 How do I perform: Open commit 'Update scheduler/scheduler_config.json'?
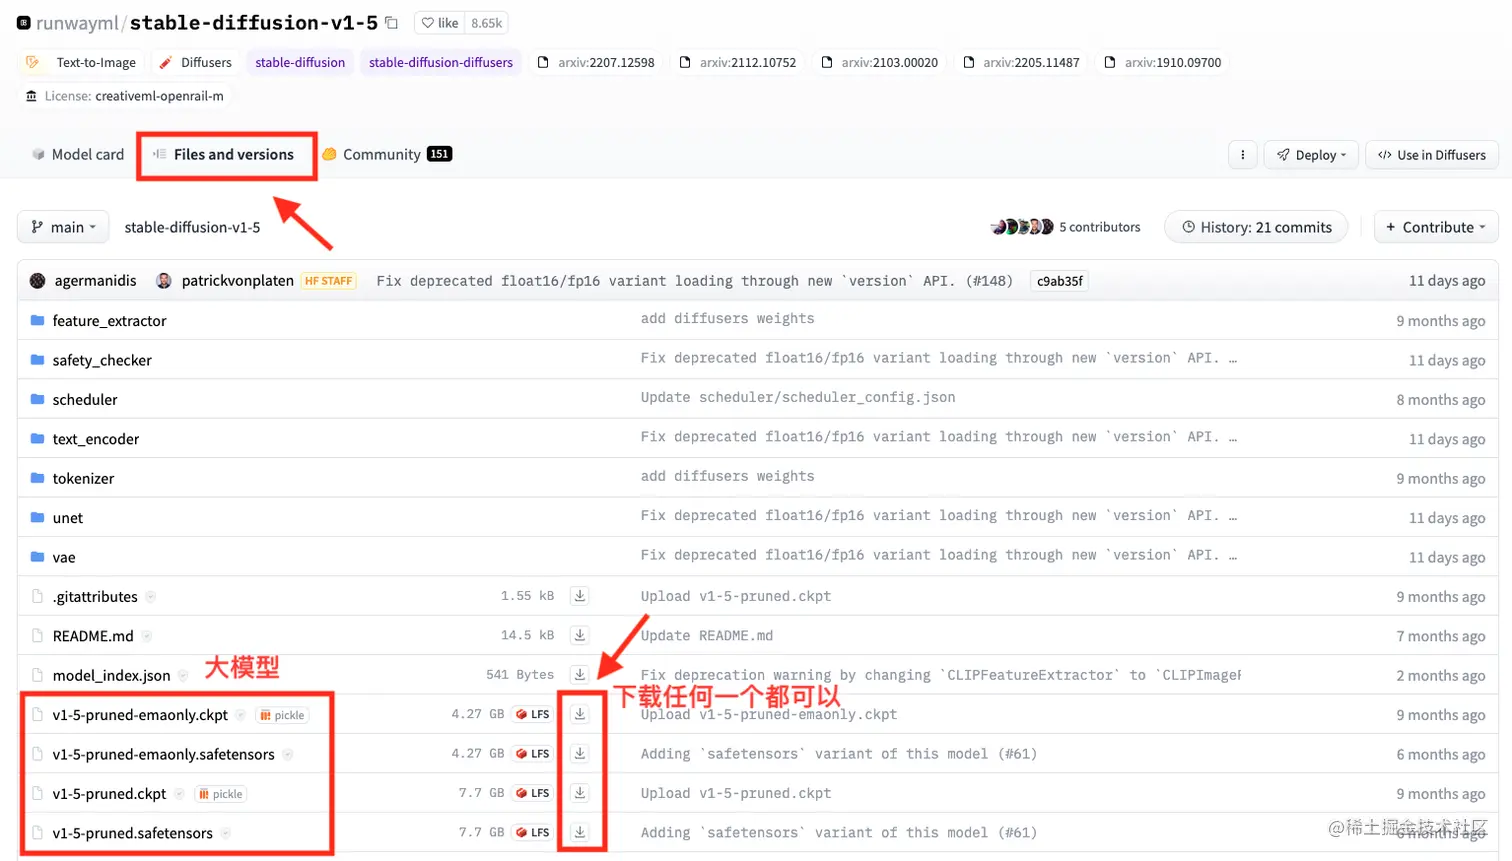click(798, 398)
